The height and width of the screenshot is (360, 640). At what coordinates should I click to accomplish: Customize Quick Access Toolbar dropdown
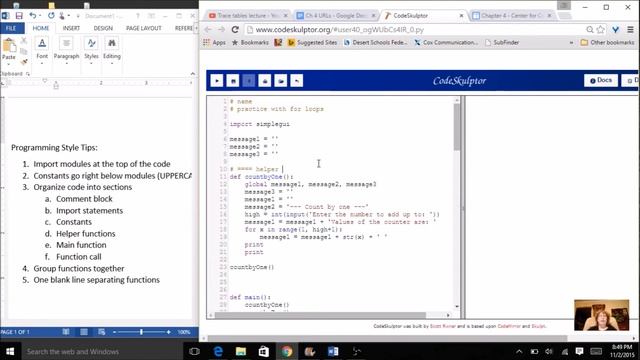point(78,16)
